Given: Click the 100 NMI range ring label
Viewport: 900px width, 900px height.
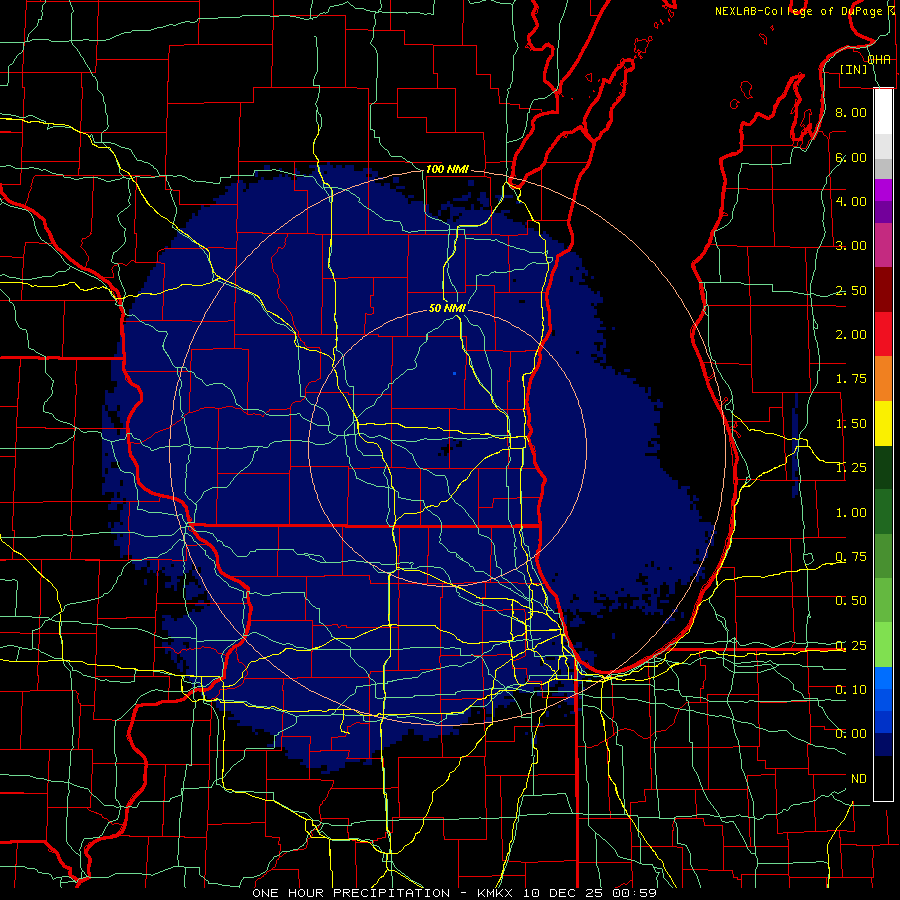Looking at the screenshot, I should (x=447, y=169).
